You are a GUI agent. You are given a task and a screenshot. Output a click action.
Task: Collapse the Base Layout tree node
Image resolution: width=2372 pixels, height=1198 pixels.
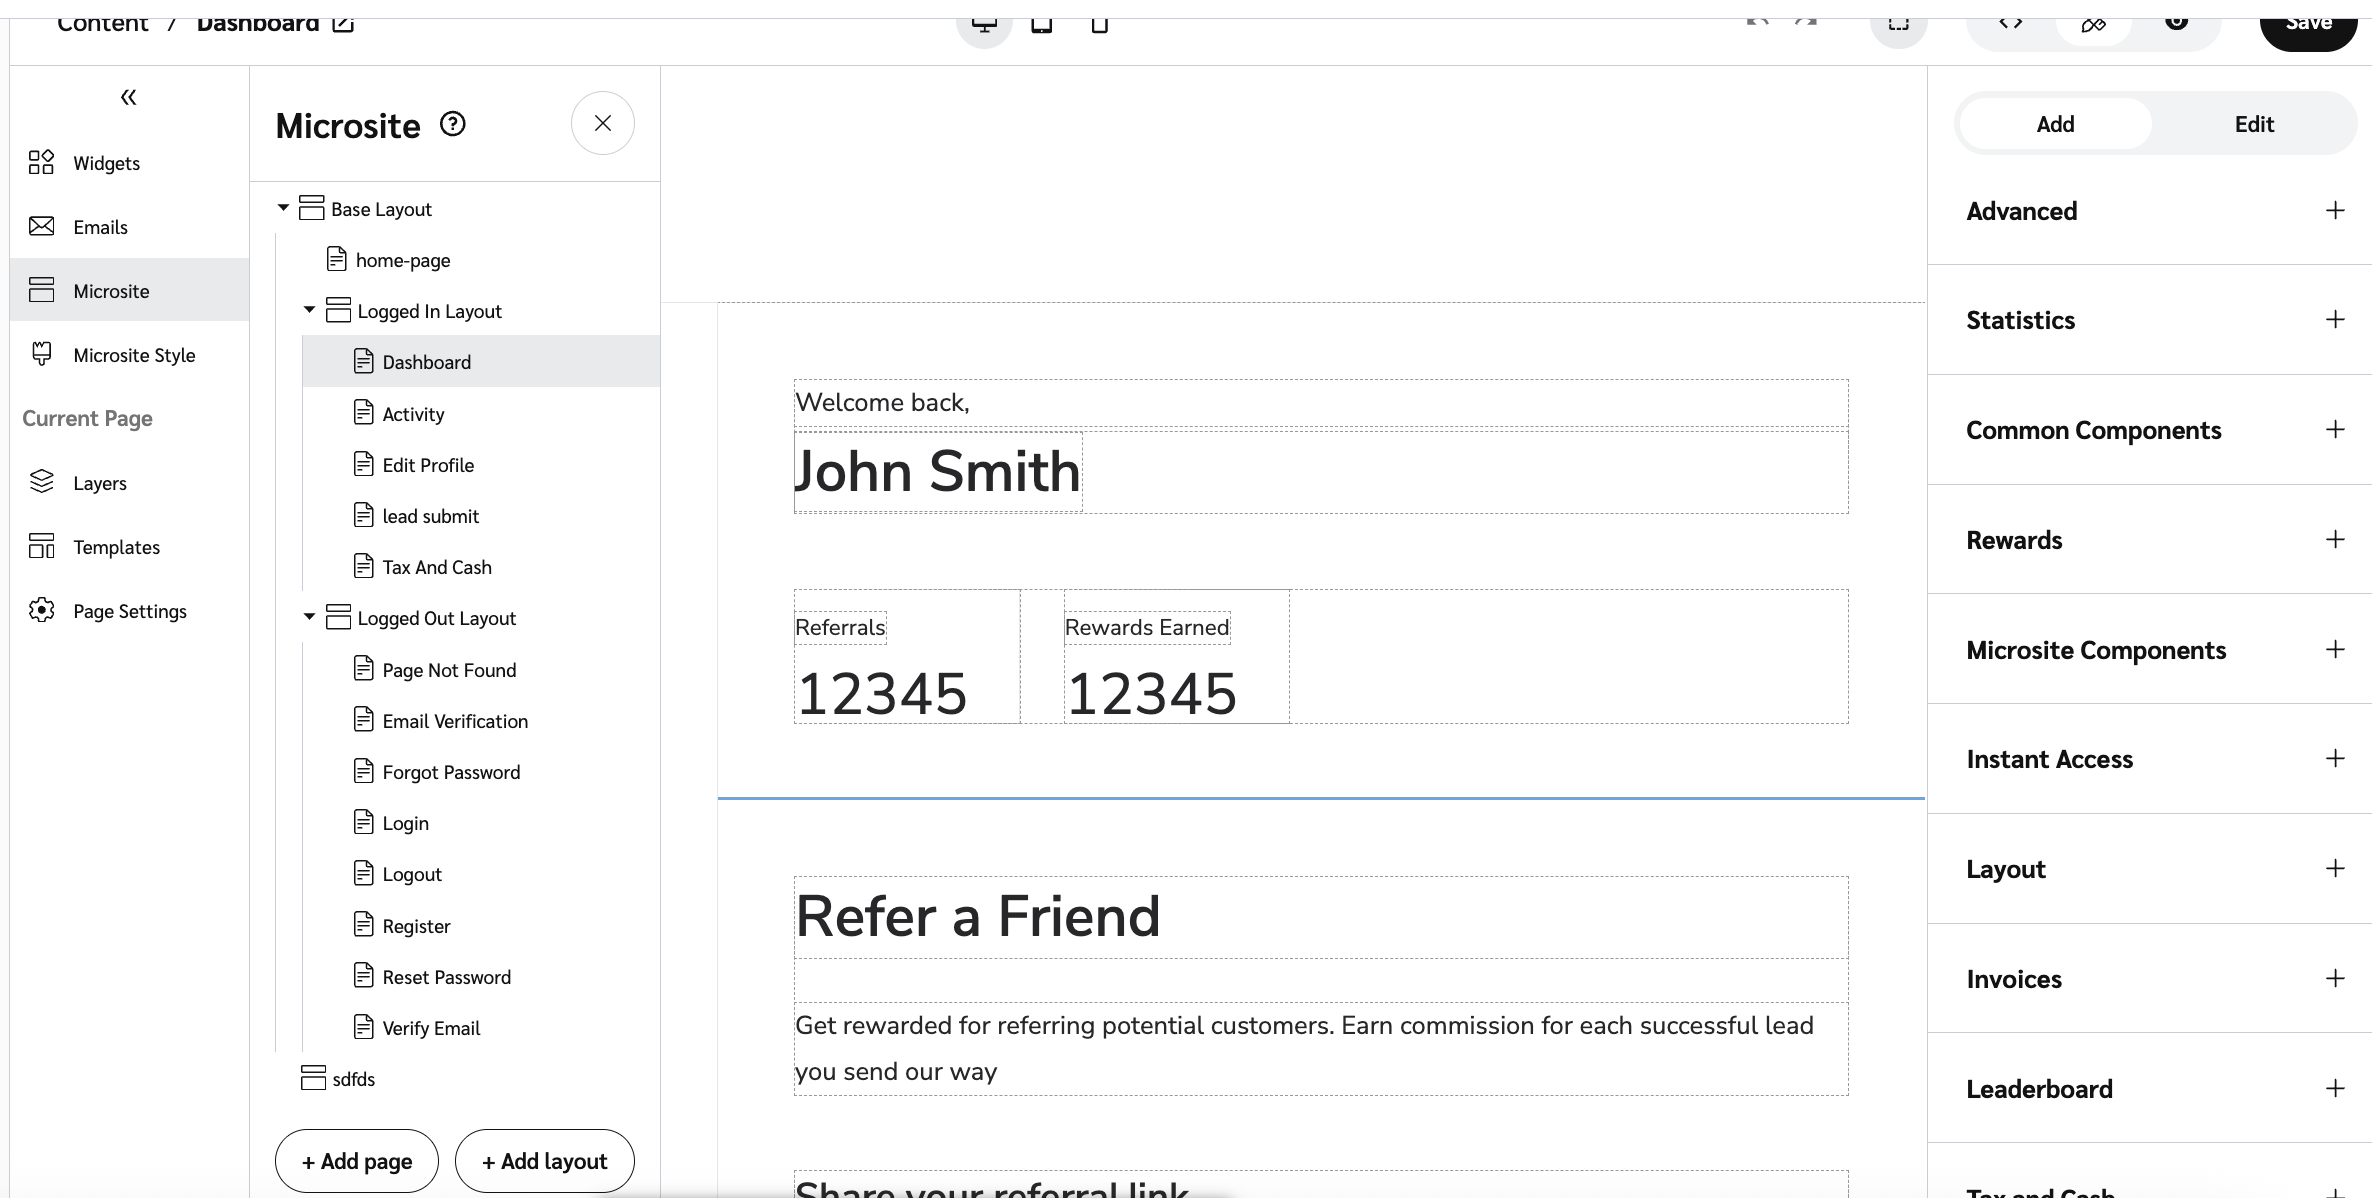tap(283, 208)
